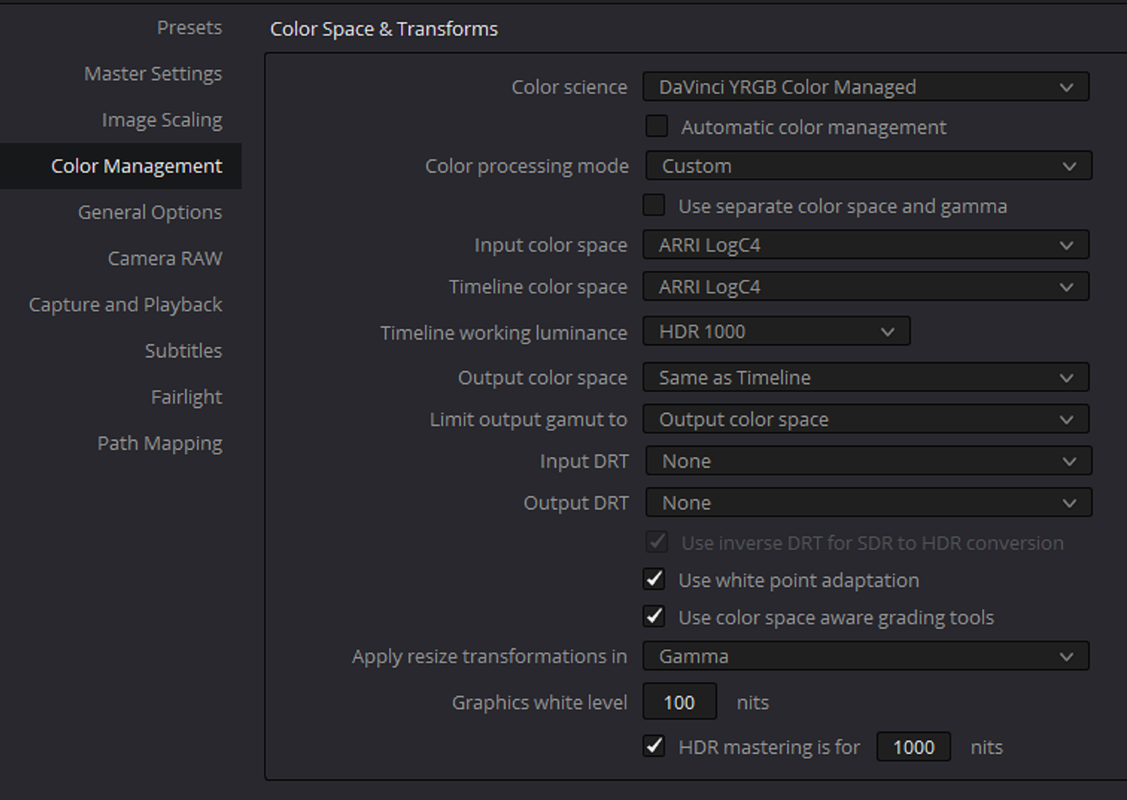Toggle HDR mastering is for checkbox
Image resolution: width=1127 pixels, height=800 pixels.
(x=653, y=746)
